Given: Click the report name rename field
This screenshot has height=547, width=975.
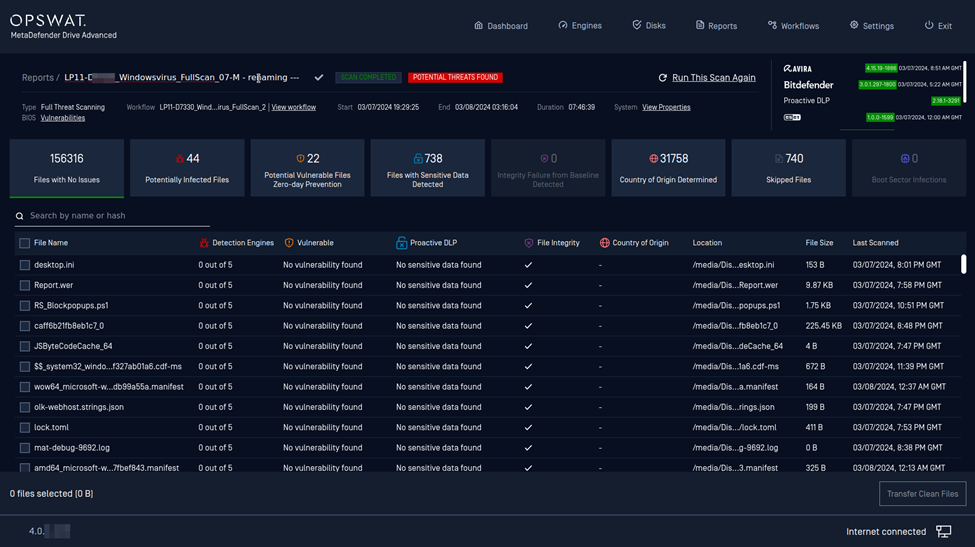Looking at the screenshot, I should click(182, 78).
